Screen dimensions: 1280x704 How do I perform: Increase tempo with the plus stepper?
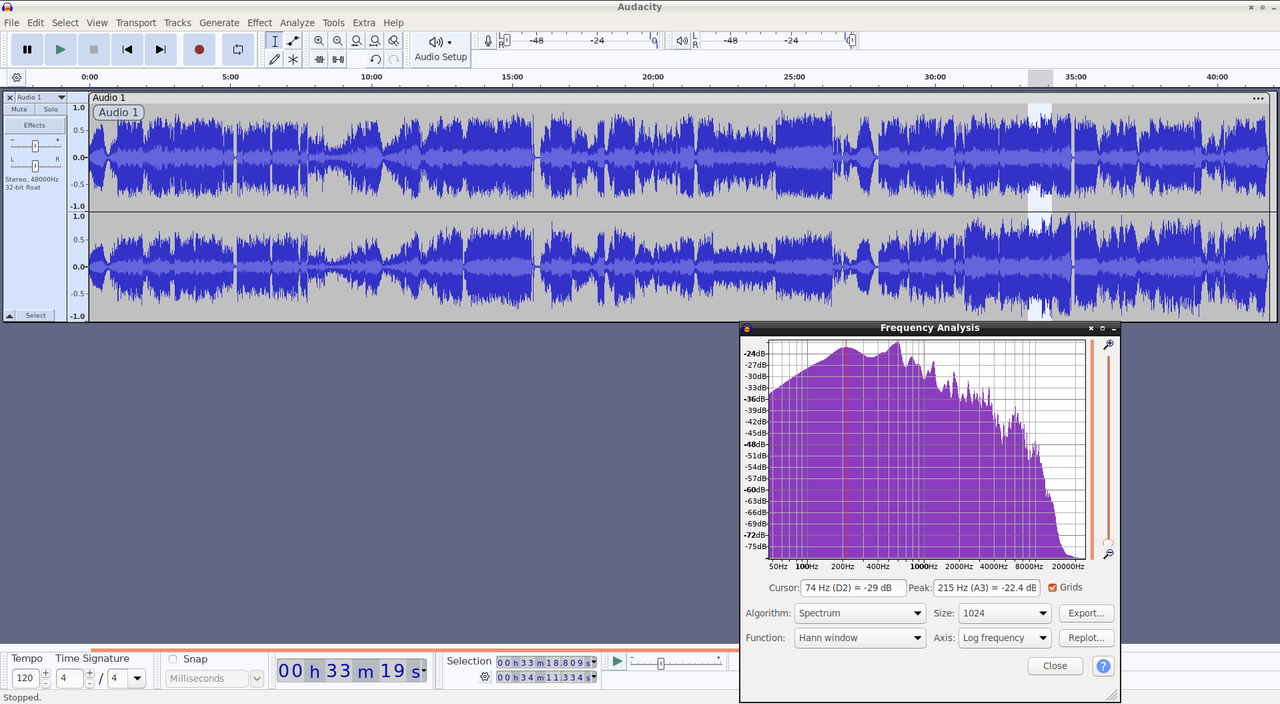(46, 673)
